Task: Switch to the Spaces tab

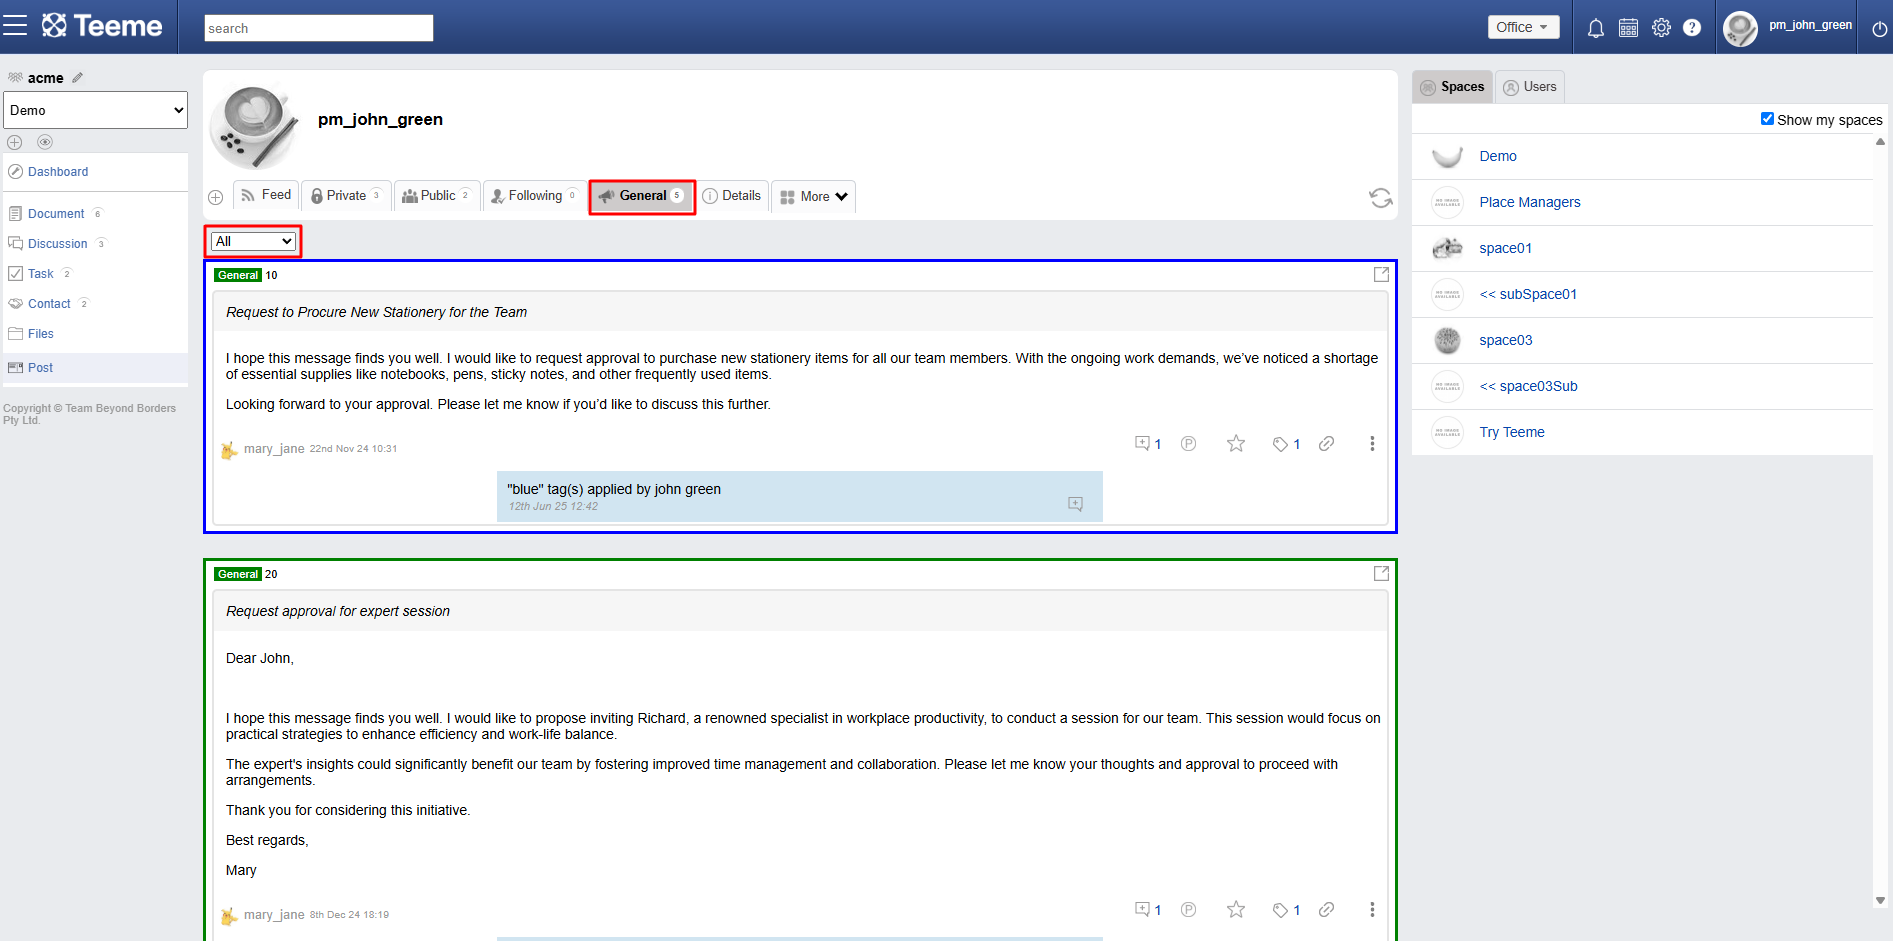Action: [1452, 87]
